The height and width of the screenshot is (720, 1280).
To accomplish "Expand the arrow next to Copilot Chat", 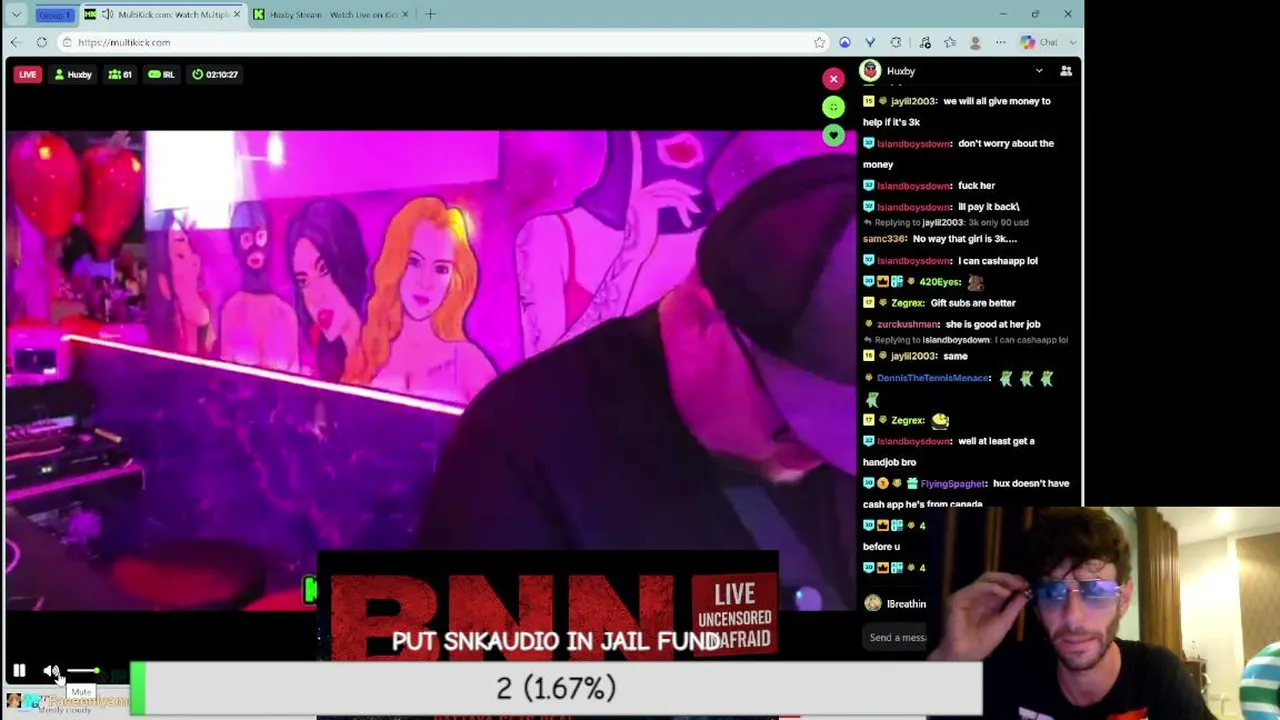I will [1073, 42].
